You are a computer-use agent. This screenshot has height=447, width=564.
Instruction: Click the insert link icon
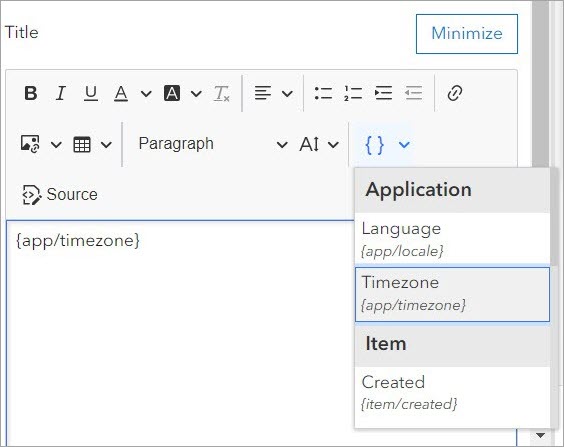pos(455,93)
